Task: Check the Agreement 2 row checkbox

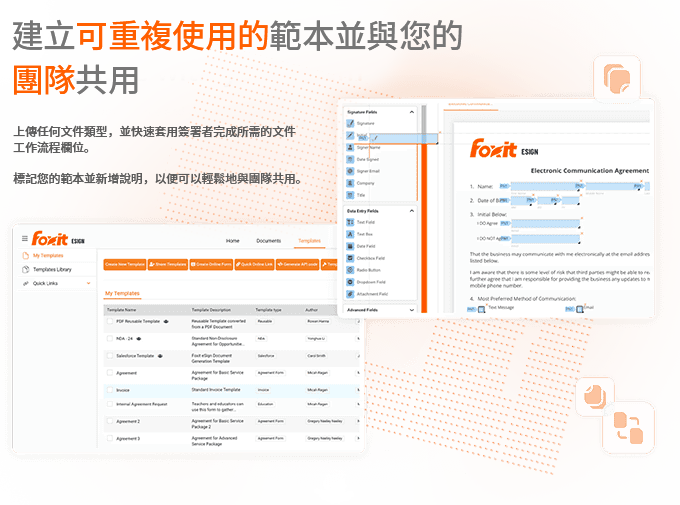Action: click(x=110, y=421)
